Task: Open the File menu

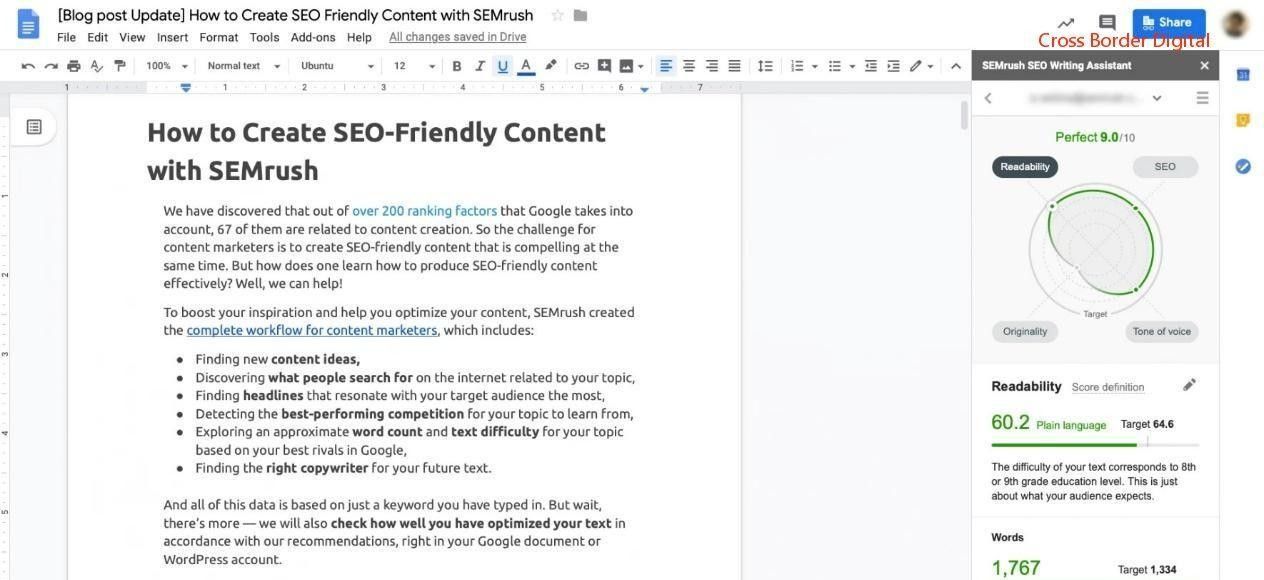Action: pyautogui.click(x=66, y=37)
